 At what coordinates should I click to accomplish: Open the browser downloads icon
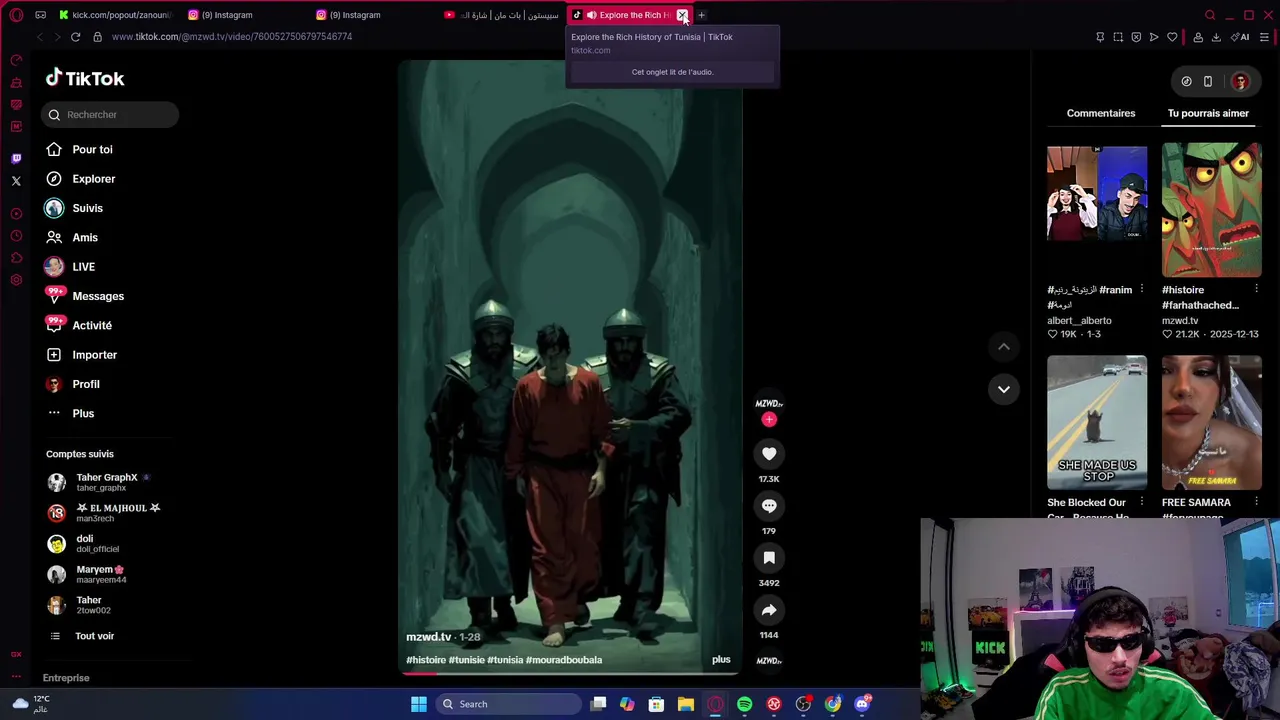(1216, 37)
